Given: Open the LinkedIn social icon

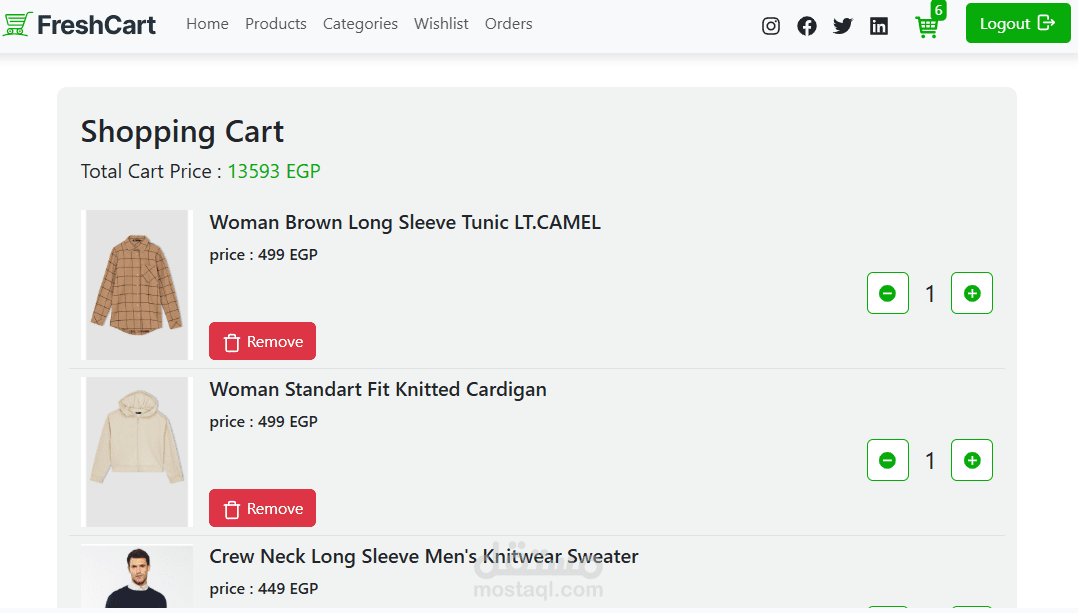Looking at the screenshot, I should [879, 26].
